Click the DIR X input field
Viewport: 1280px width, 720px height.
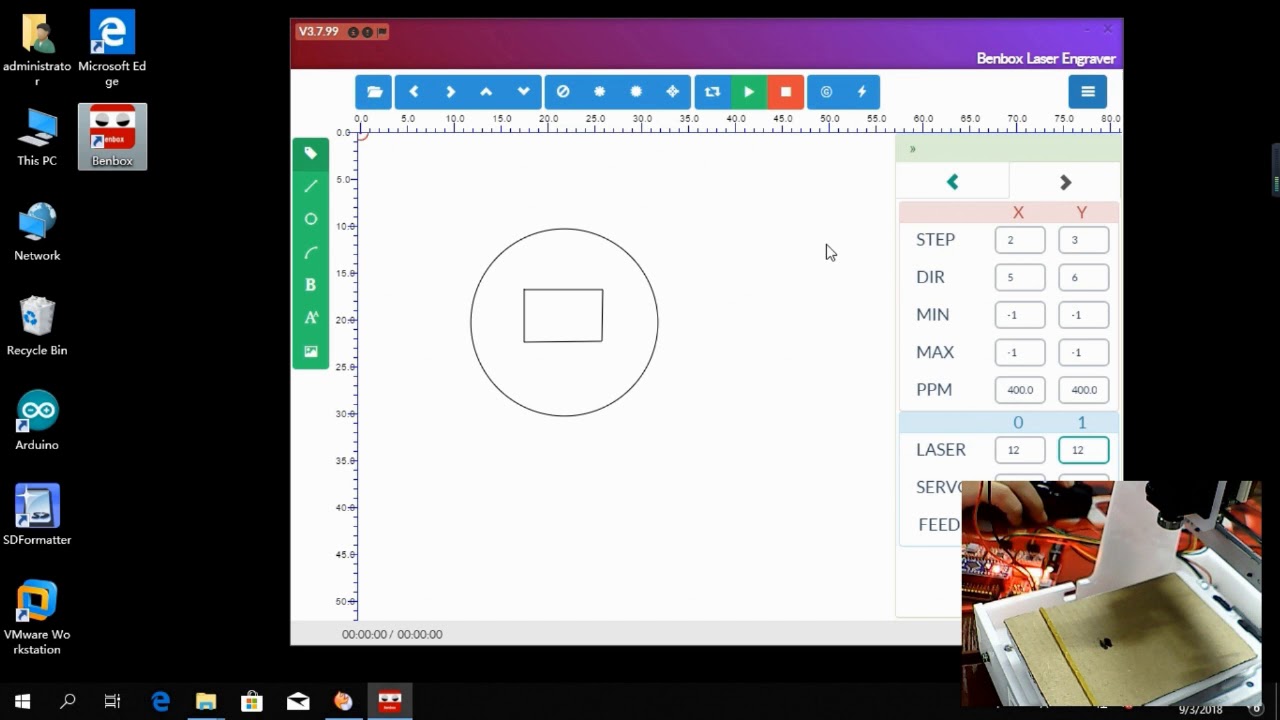tap(1020, 277)
